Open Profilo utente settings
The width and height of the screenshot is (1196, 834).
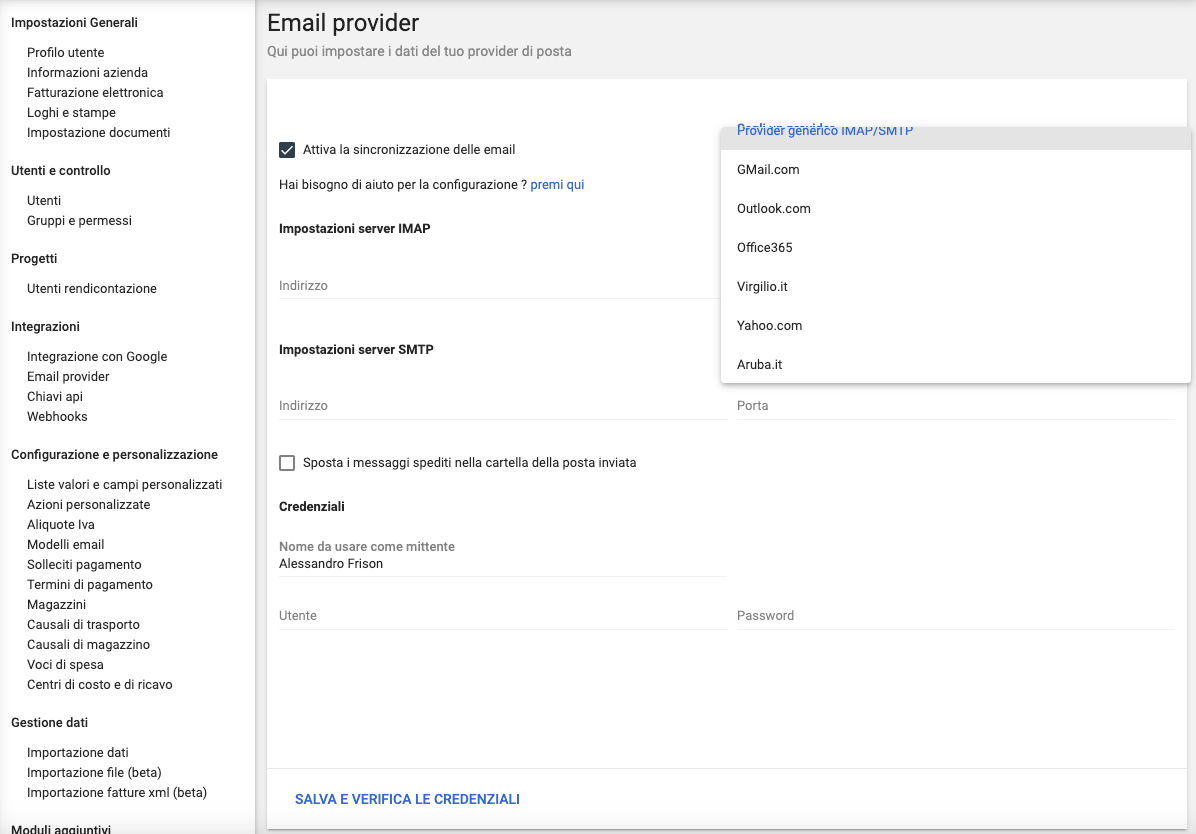tap(66, 53)
